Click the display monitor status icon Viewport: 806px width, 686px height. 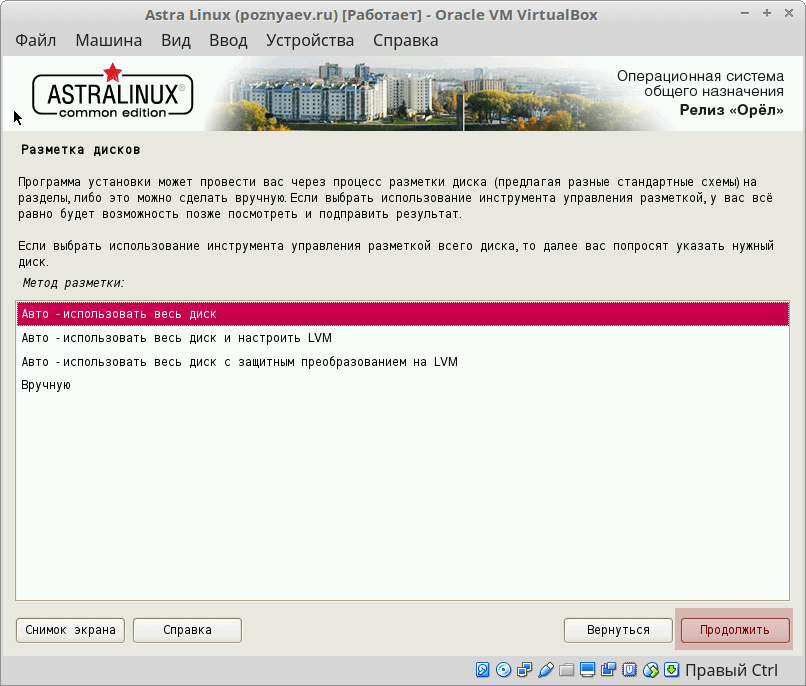tap(588, 670)
